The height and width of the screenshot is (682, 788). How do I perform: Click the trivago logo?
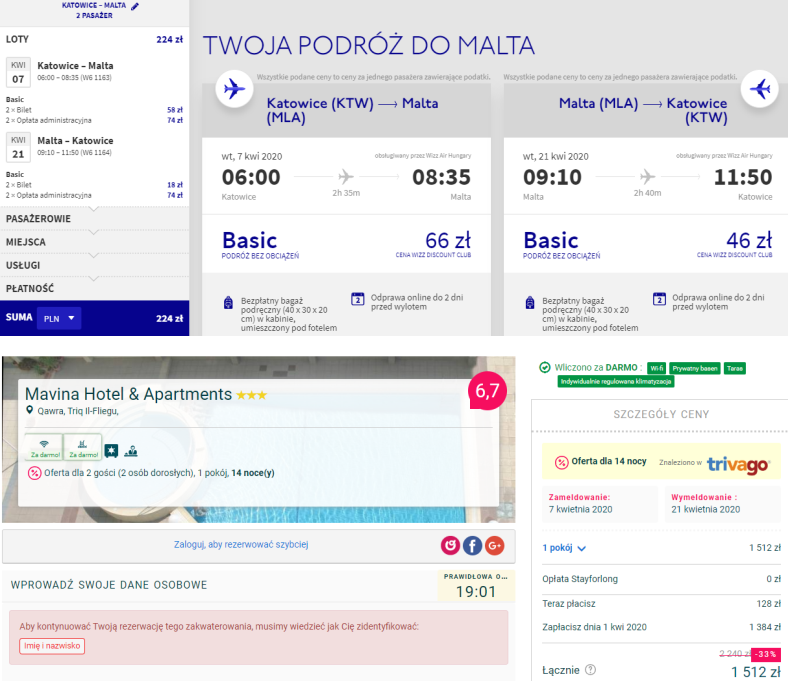[738, 464]
